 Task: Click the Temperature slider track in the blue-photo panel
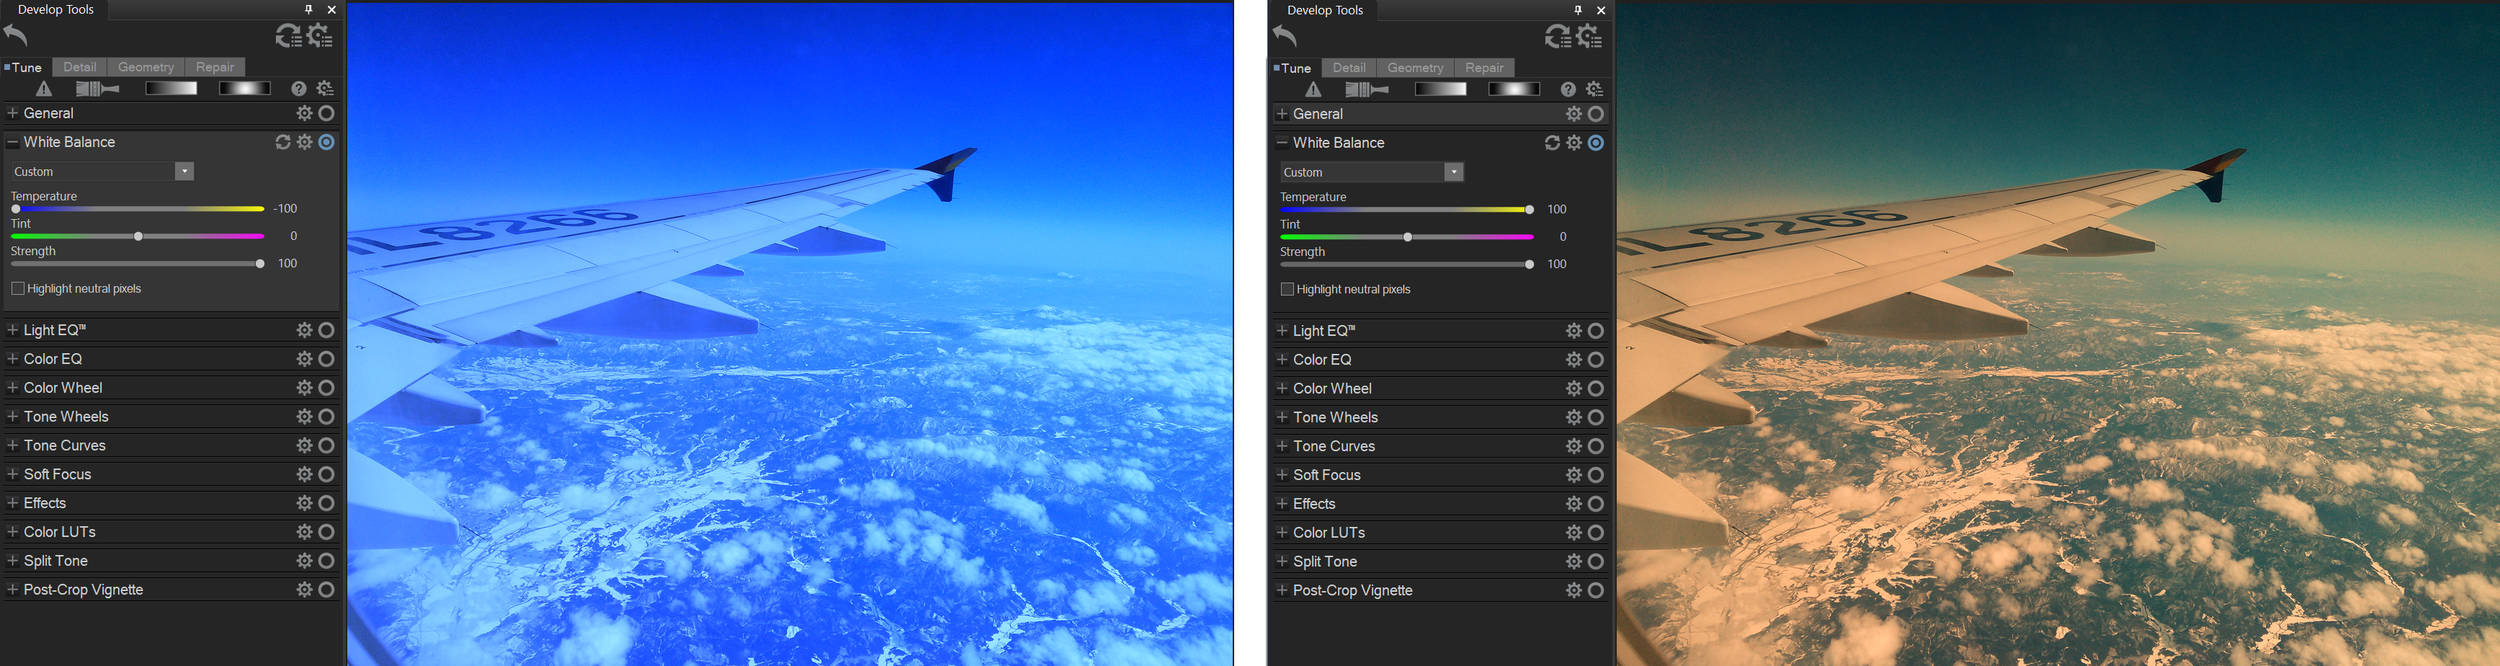(138, 209)
